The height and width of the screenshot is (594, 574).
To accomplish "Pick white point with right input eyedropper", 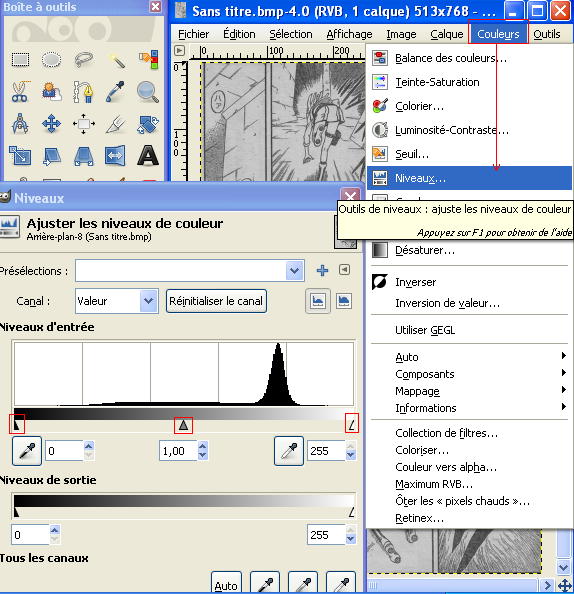I will tap(289, 451).
